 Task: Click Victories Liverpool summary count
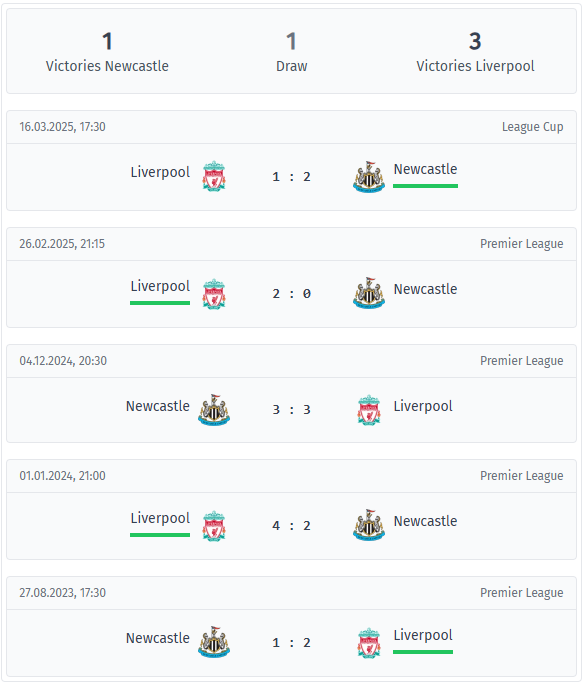[x=475, y=41]
